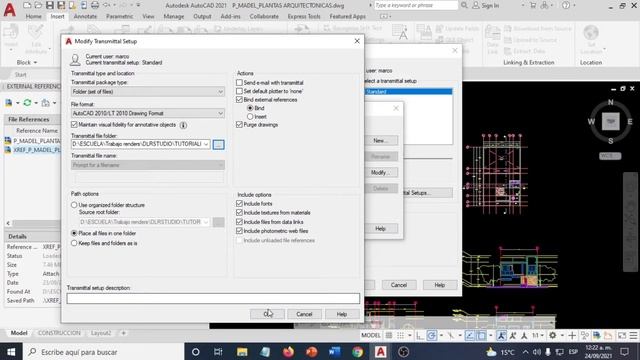This screenshot has width=640, height=360.
Task: Toggle the Ortho mode status bar icon
Action: (x=420, y=336)
